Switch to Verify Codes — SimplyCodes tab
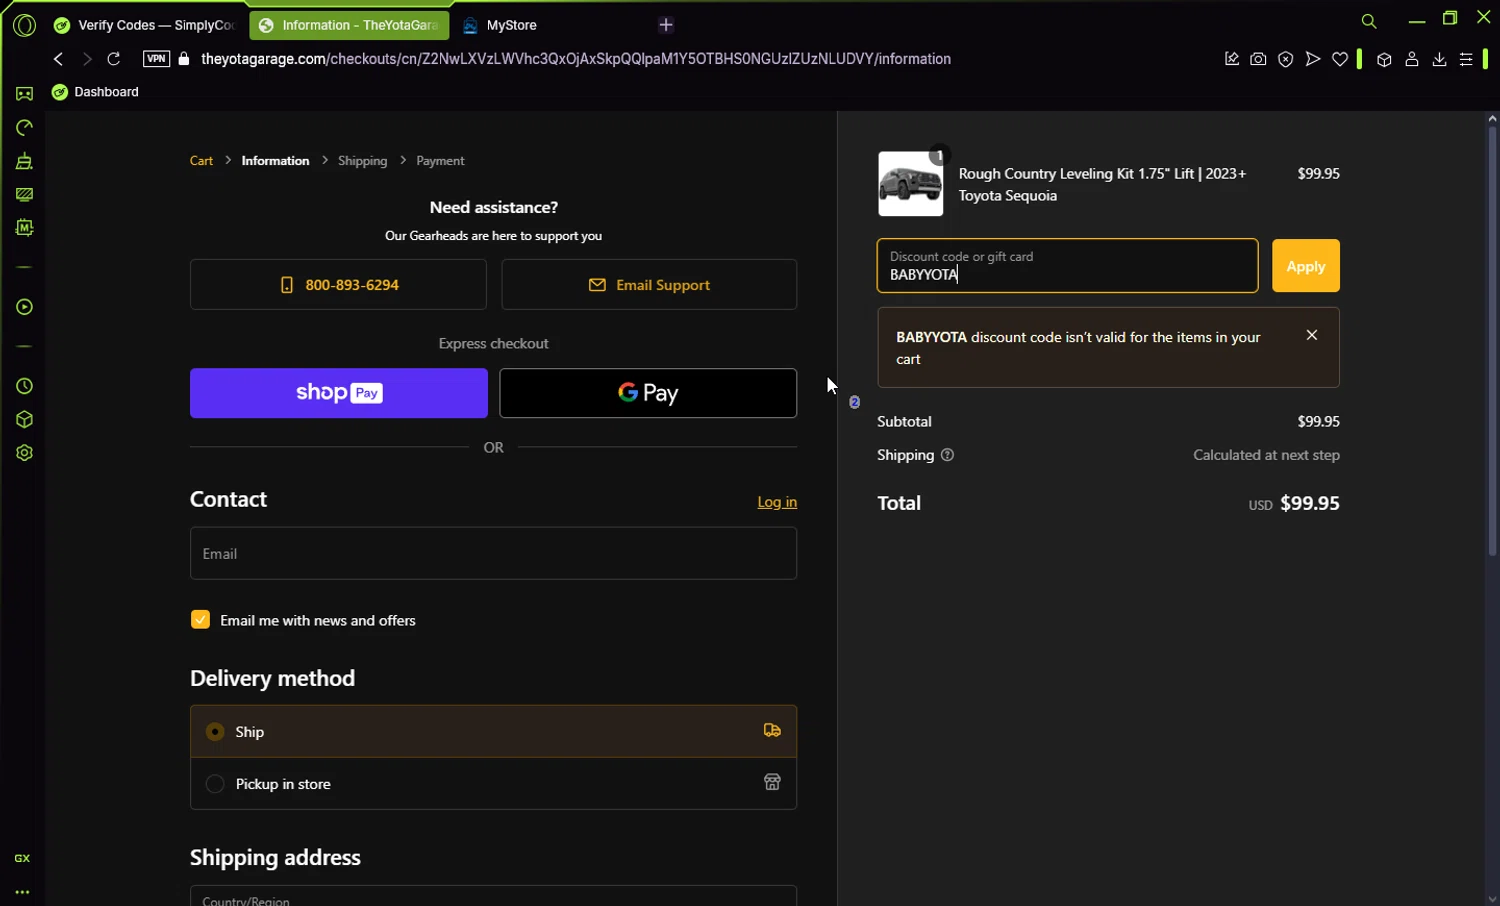 point(145,25)
